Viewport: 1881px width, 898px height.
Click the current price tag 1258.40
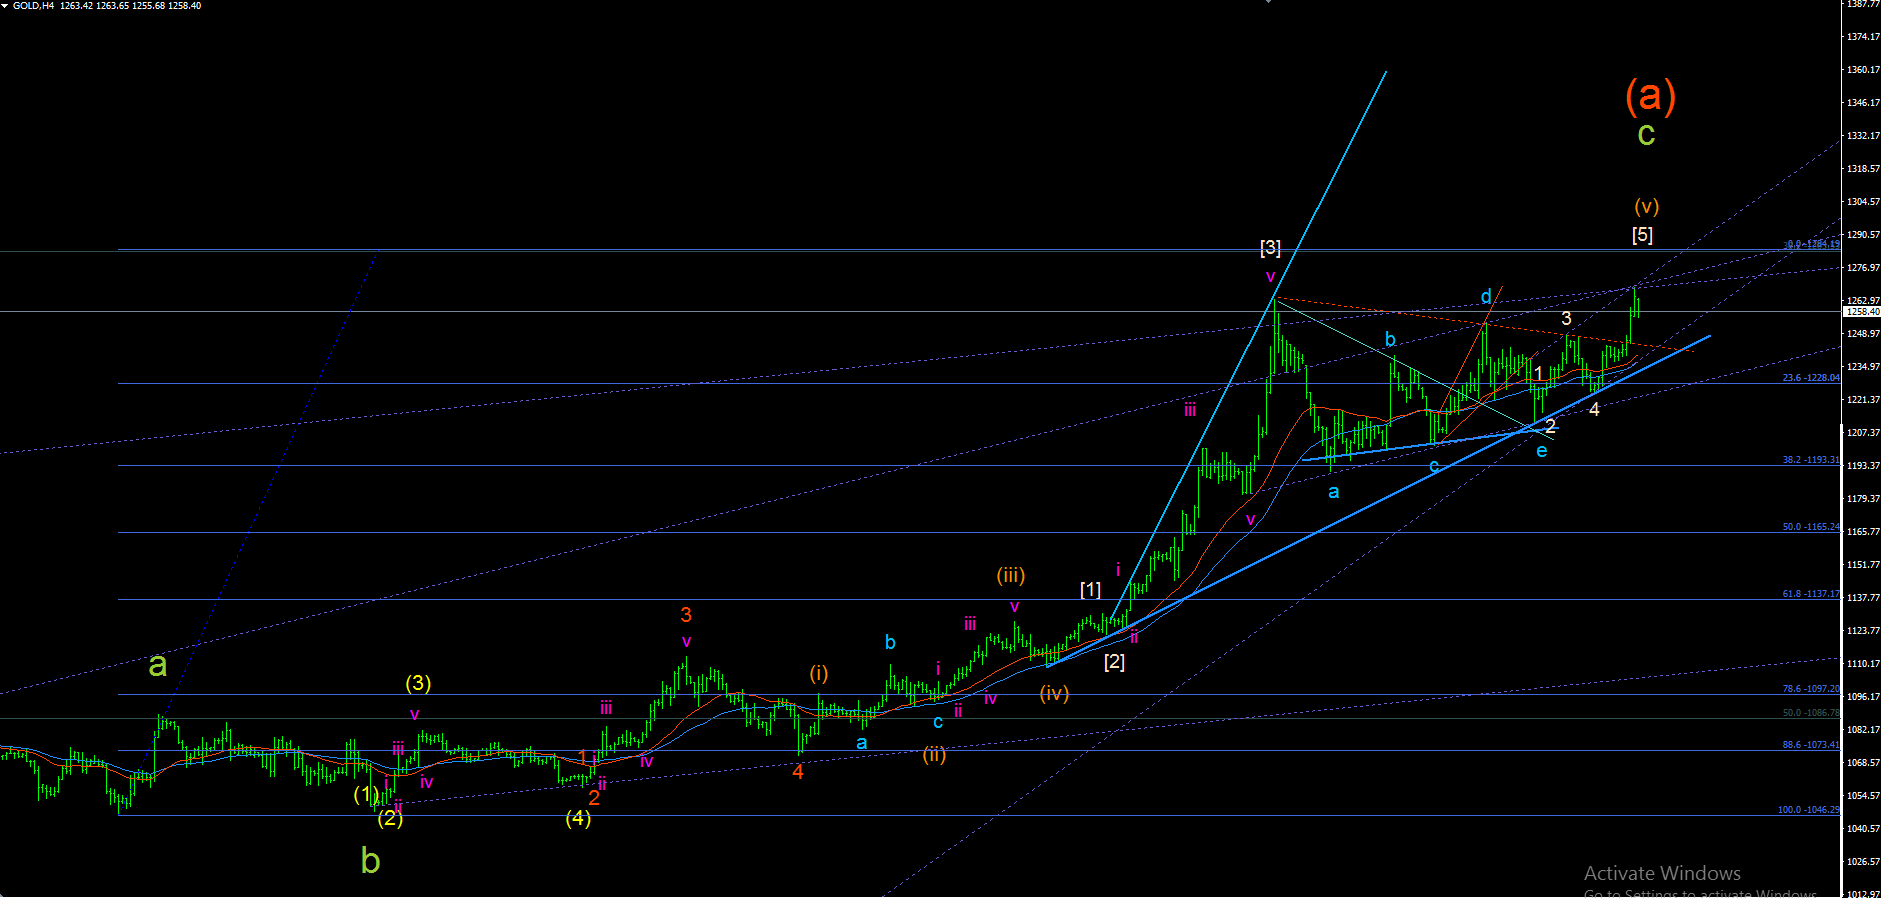pyautogui.click(x=1862, y=312)
